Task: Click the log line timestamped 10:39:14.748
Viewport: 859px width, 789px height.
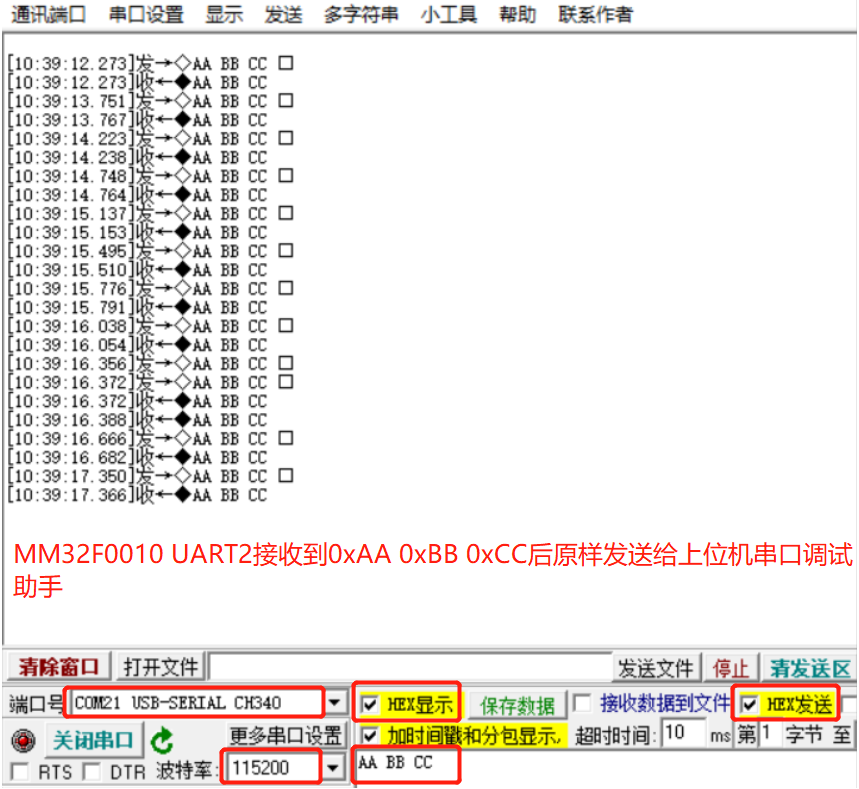Action: 150,176
